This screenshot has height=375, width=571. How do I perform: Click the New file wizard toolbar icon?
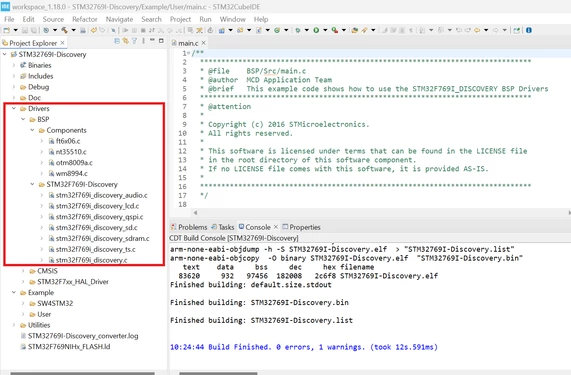click(x=6, y=30)
